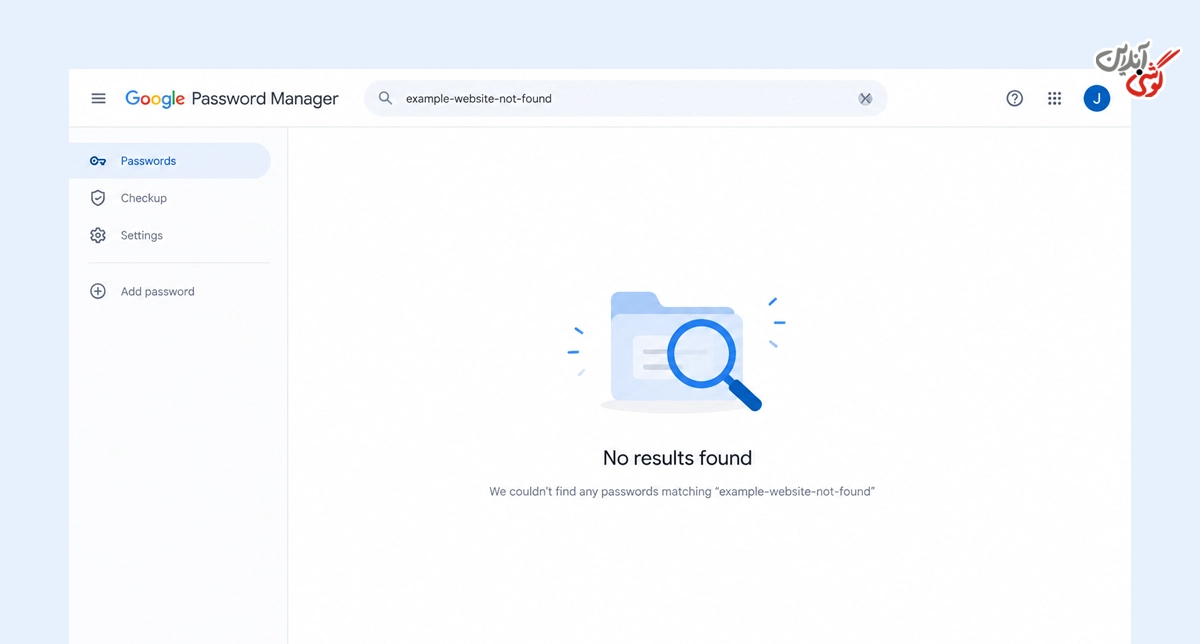This screenshot has width=1200, height=644.
Task: Click the gear icon beside Settings
Action: [98, 235]
